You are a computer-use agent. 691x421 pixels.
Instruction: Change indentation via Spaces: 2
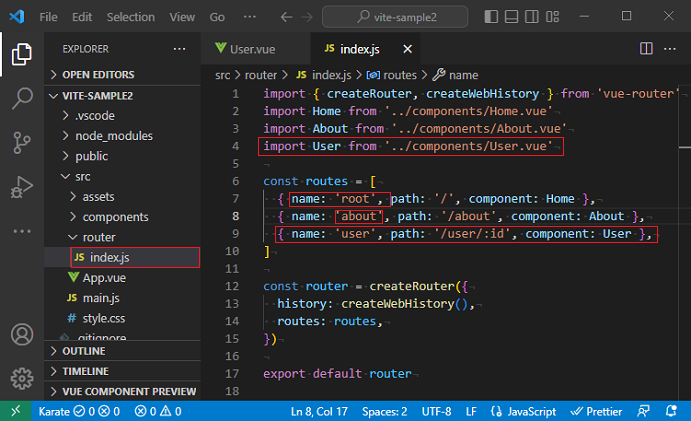click(384, 411)
